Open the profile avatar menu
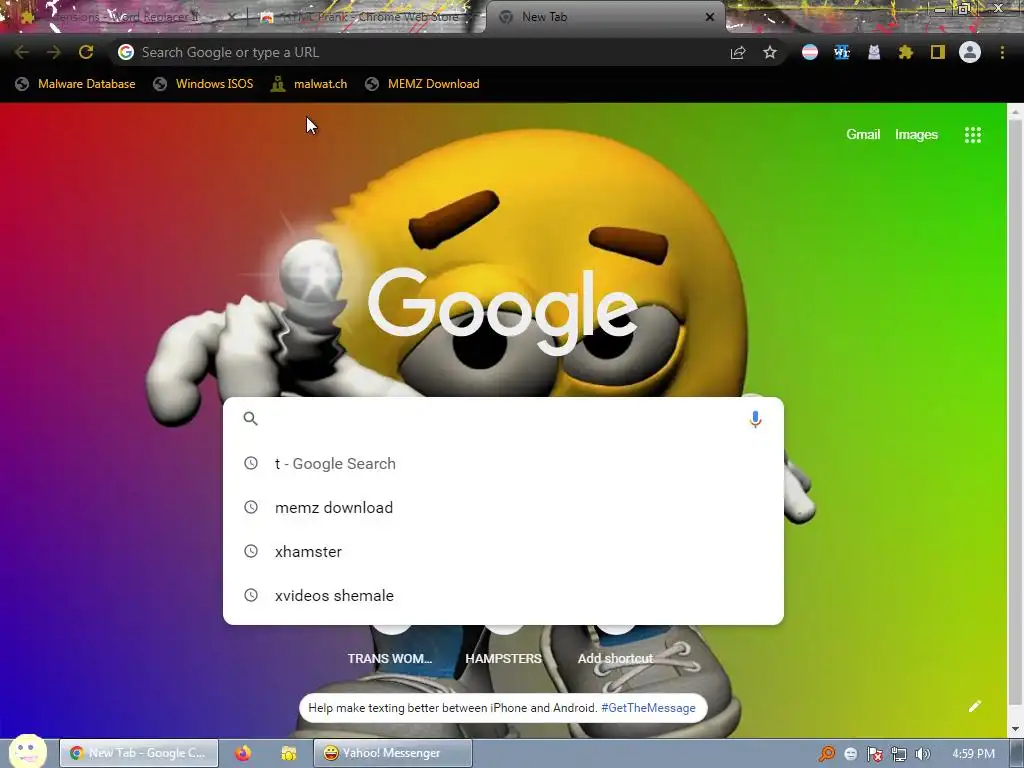The width and height of the screenshot is (1024, 768). (x=970, y=52)
